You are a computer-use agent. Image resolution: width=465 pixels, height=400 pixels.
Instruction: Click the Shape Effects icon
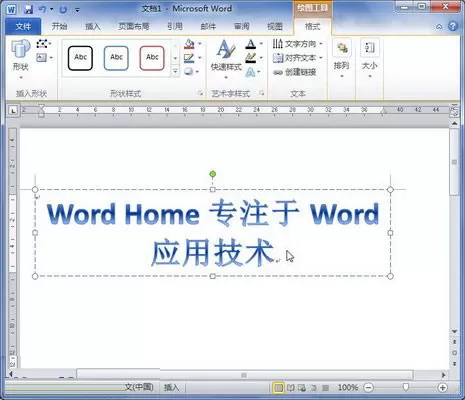point(189,72)
